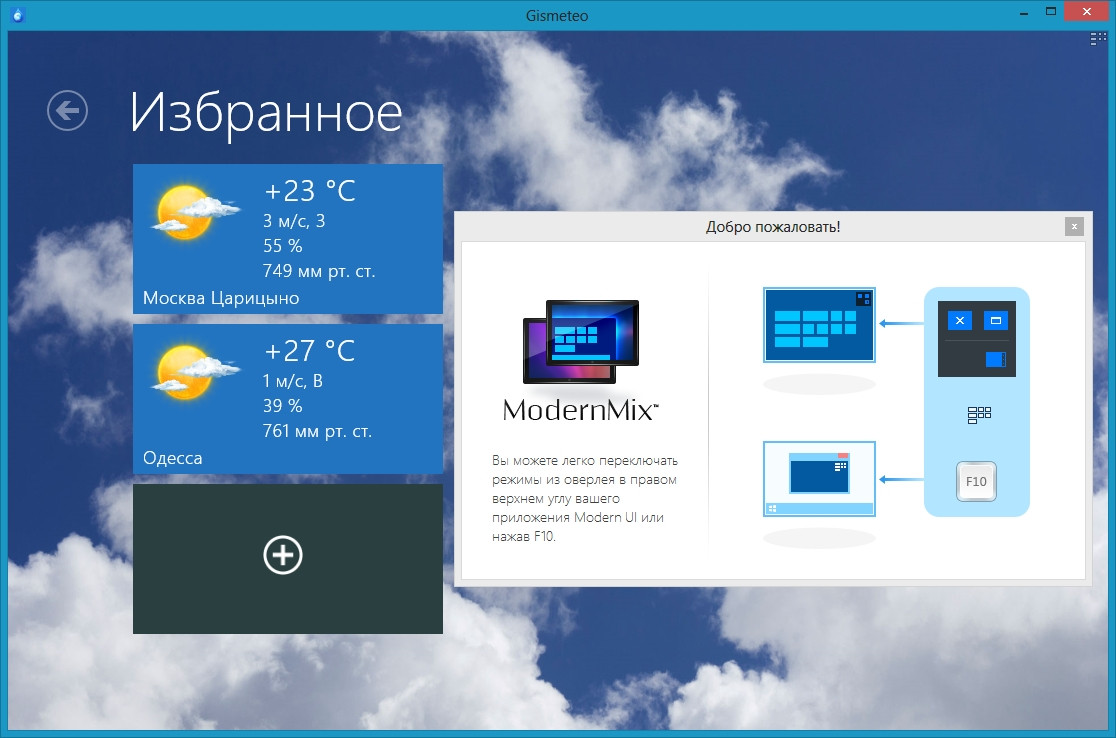Click the ModernMix monitors logo
Screen dimensions: 1116x738
(581, 342)
